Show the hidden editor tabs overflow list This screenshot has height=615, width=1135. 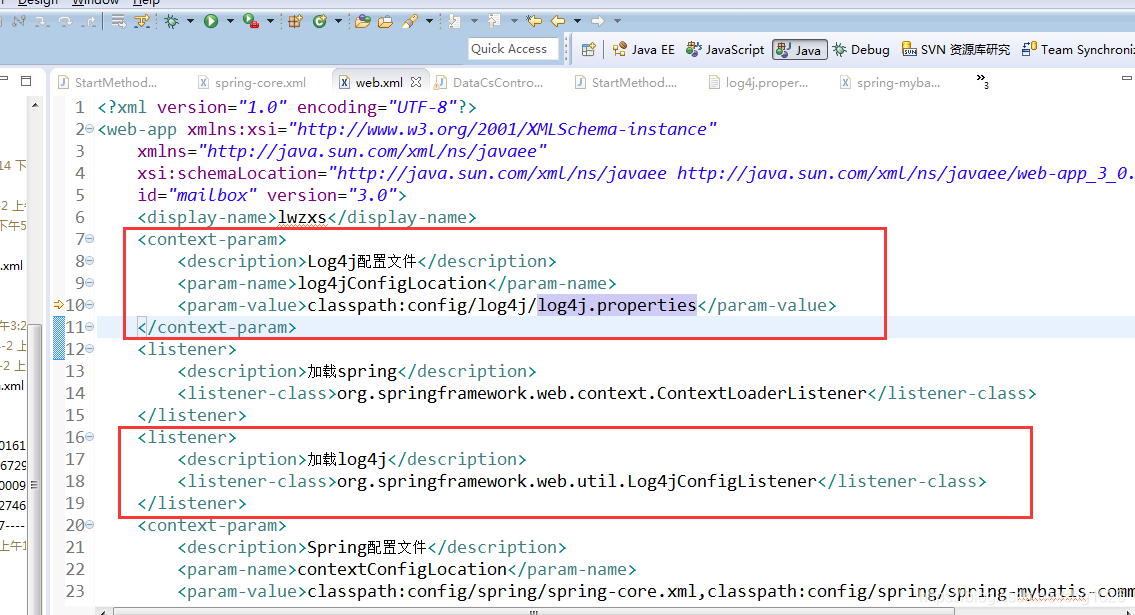pos(982,81)
